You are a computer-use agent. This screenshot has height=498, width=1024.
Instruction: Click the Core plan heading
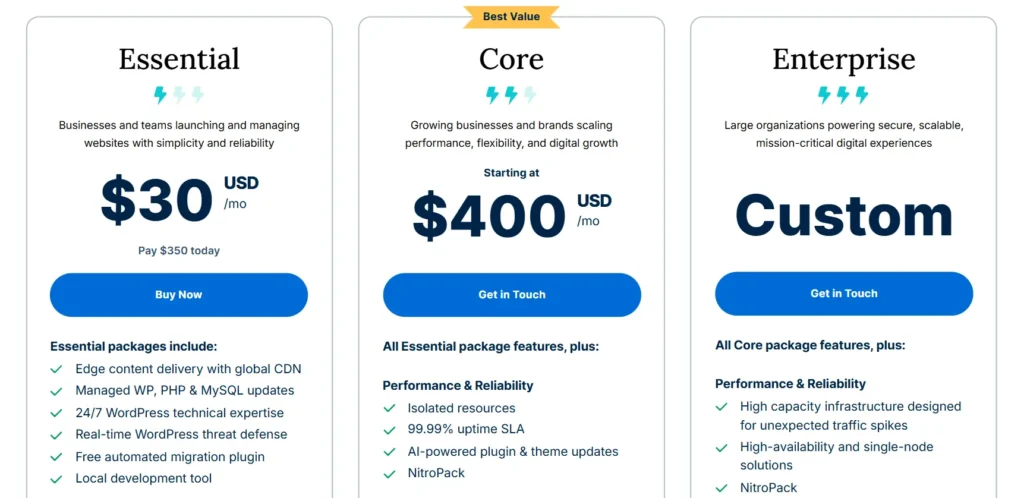(x=511, y=59)
